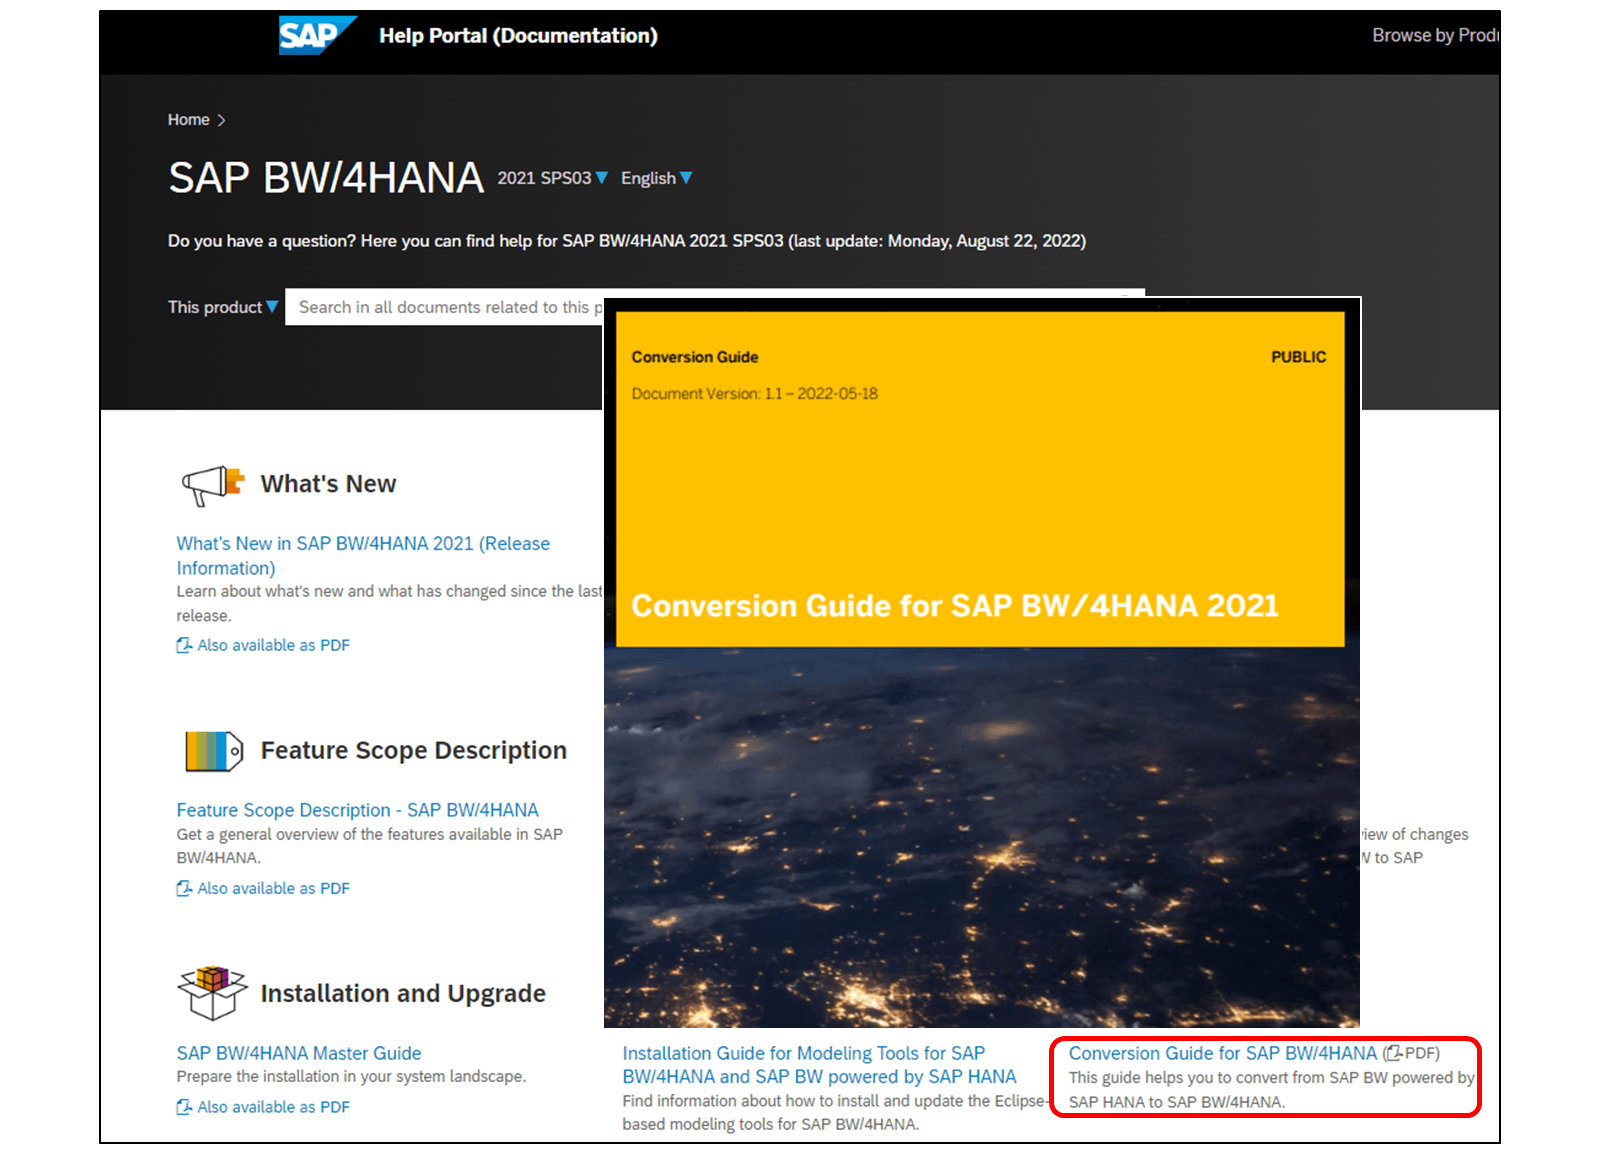Click the PDF icon under Feature Scope Description
Screen dimensions: 1600x1154
184,888
